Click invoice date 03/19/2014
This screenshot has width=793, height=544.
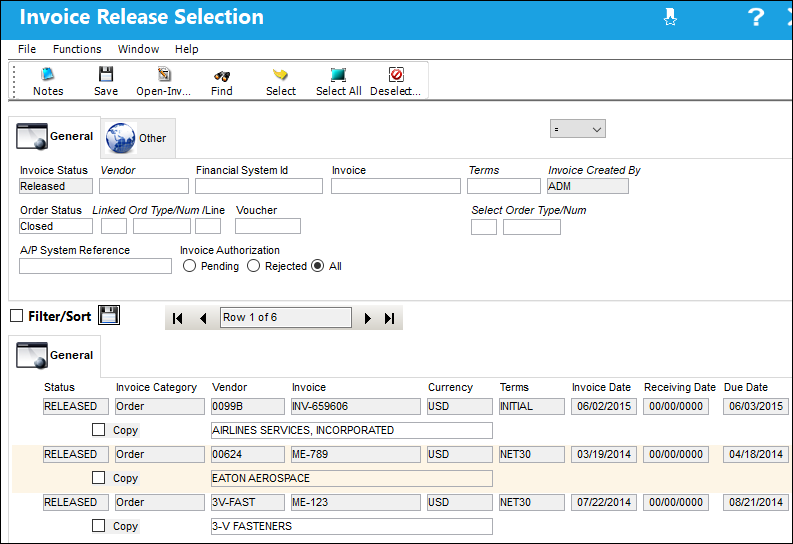(x=604, y=455)
